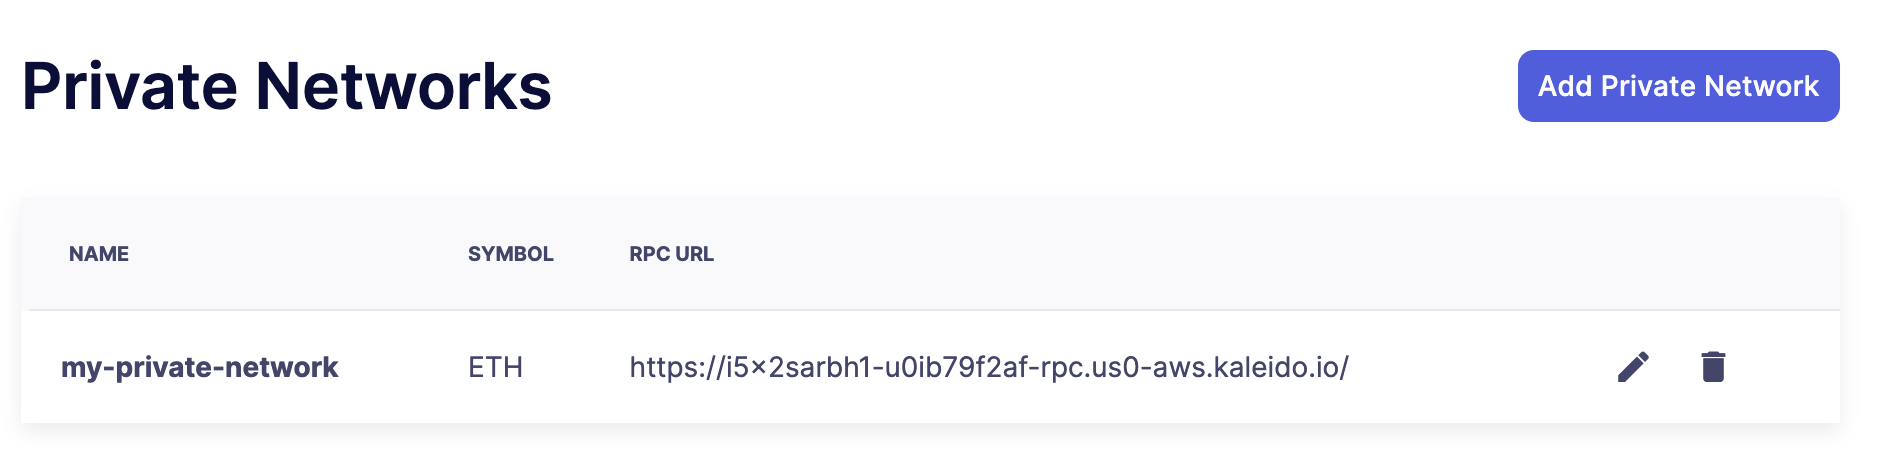Select the my-private-network name

click(x=200, y=367)
